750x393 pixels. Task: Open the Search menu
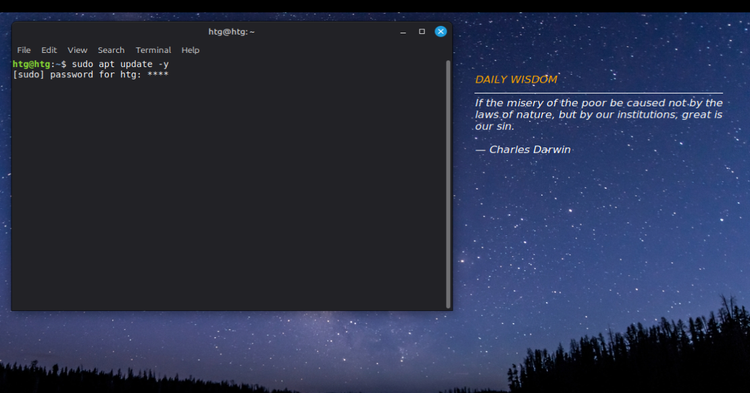click(x=111, y=50)
